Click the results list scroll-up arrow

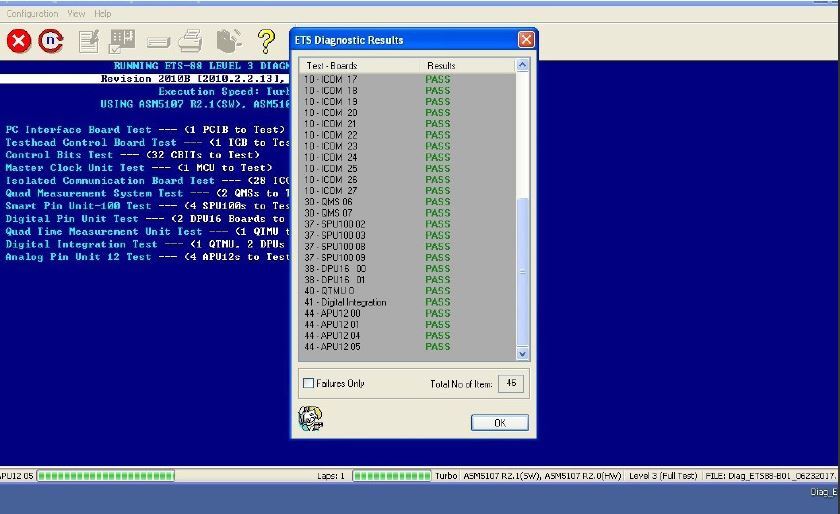[522, 65]
